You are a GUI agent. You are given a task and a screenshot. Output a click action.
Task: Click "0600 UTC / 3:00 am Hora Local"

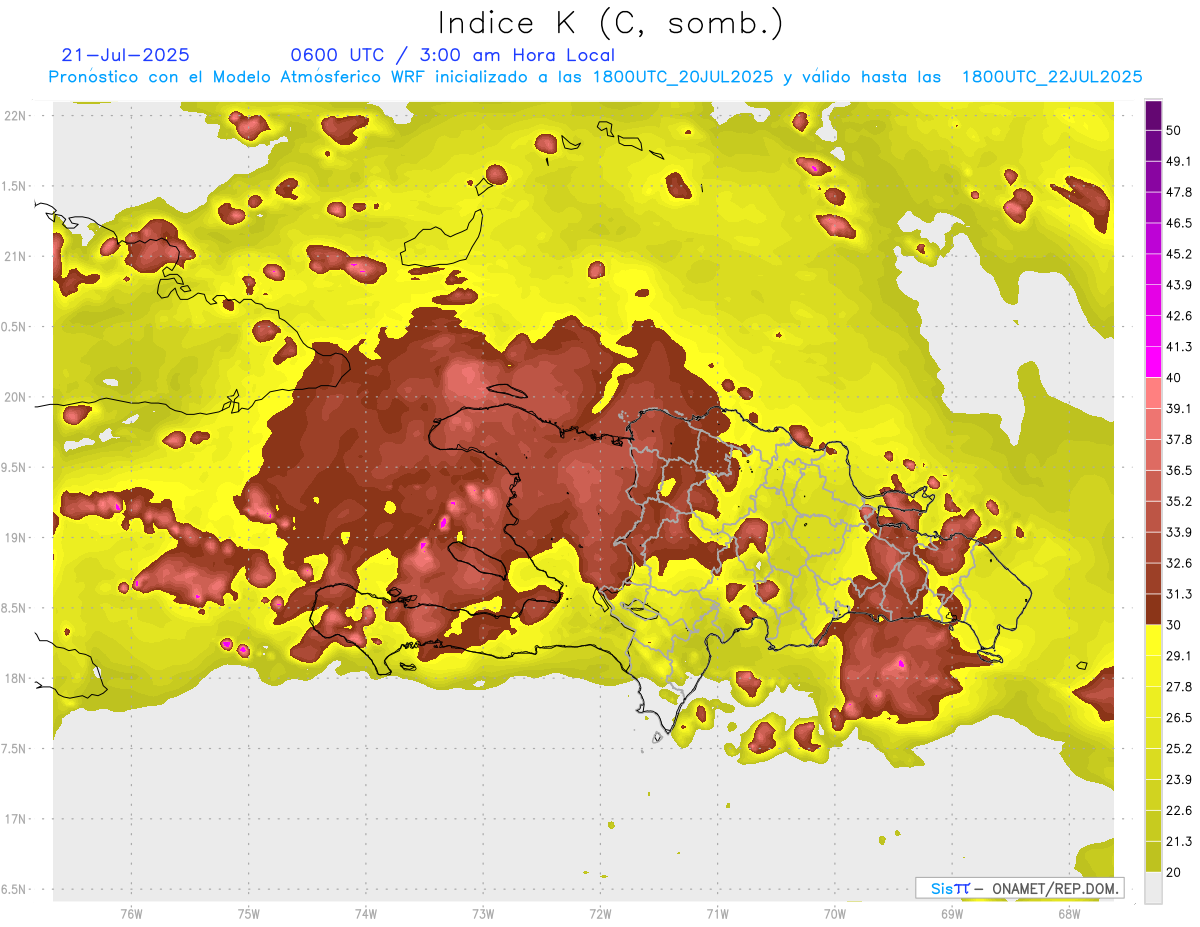coord(452,55)
